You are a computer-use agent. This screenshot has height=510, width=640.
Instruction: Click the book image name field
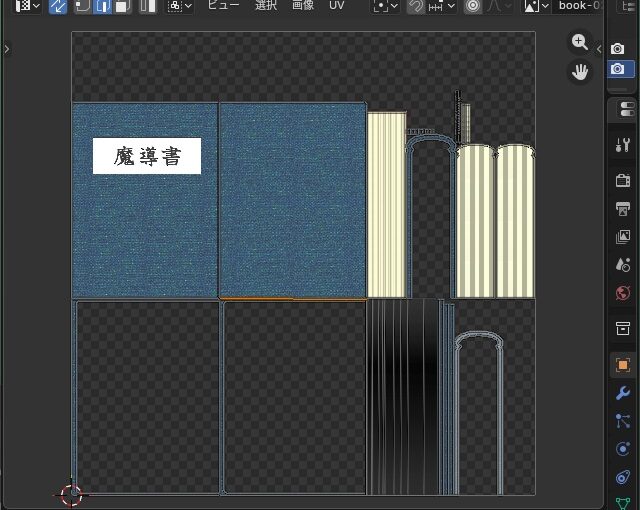click(x=578, y=6)
